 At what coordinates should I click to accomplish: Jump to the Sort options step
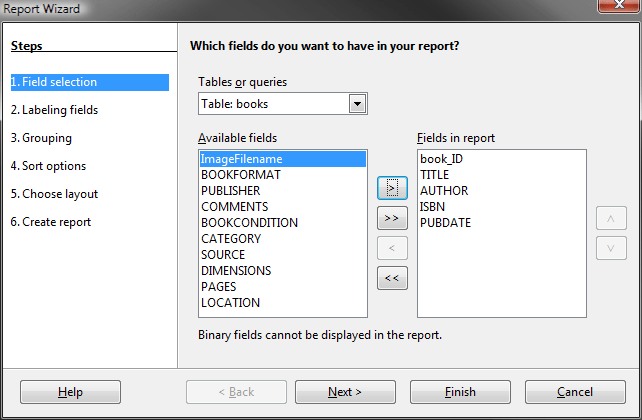point(48,166)
